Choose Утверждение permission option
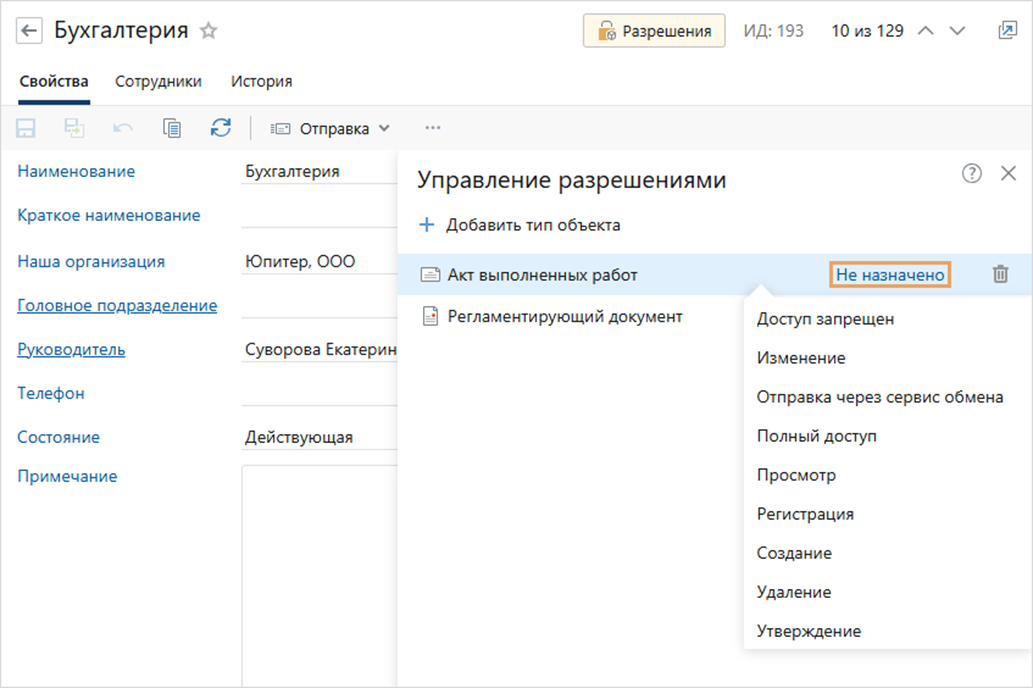The width and height of the screenshot is (1033, 688). click(x=808, y=631)
